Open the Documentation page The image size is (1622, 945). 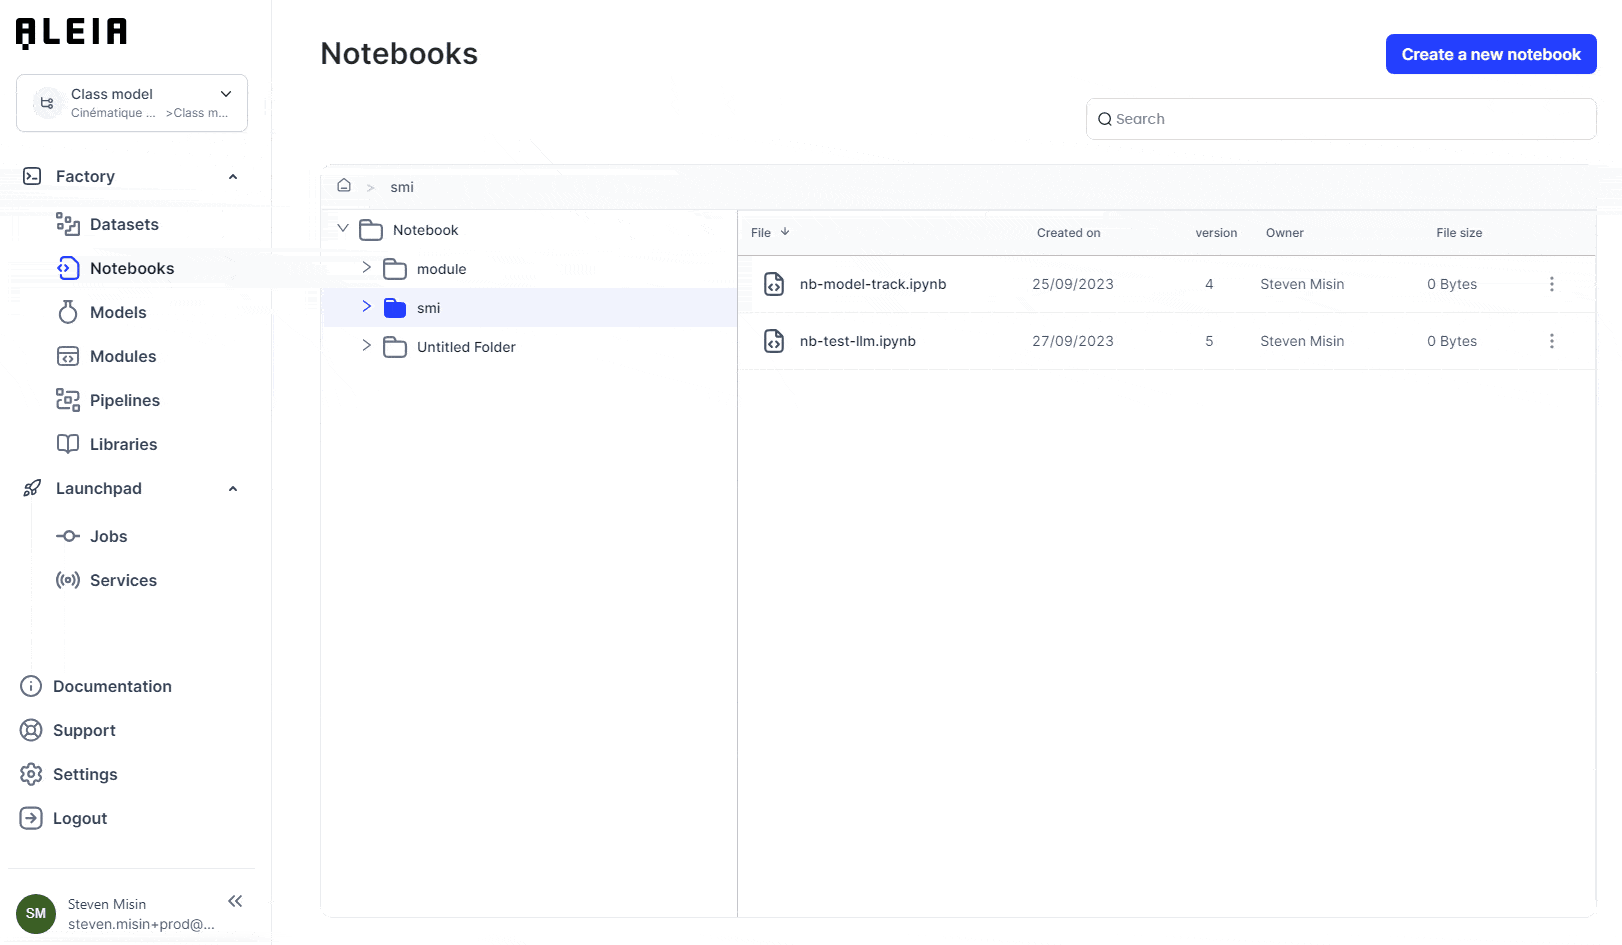[112, 686]
